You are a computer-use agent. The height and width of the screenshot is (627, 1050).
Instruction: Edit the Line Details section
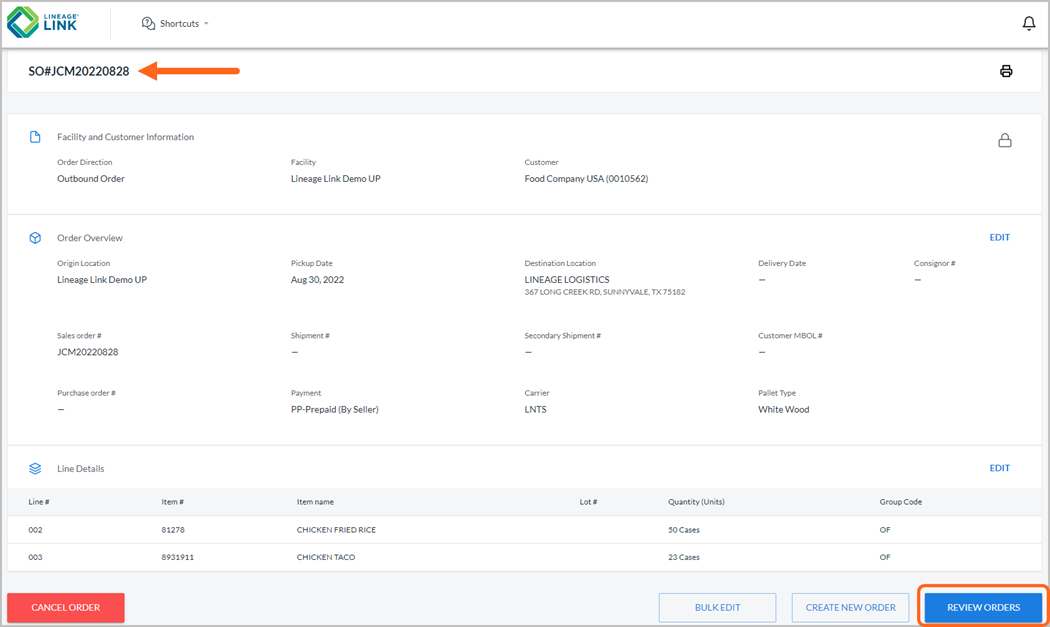click(x=999, y=467)
